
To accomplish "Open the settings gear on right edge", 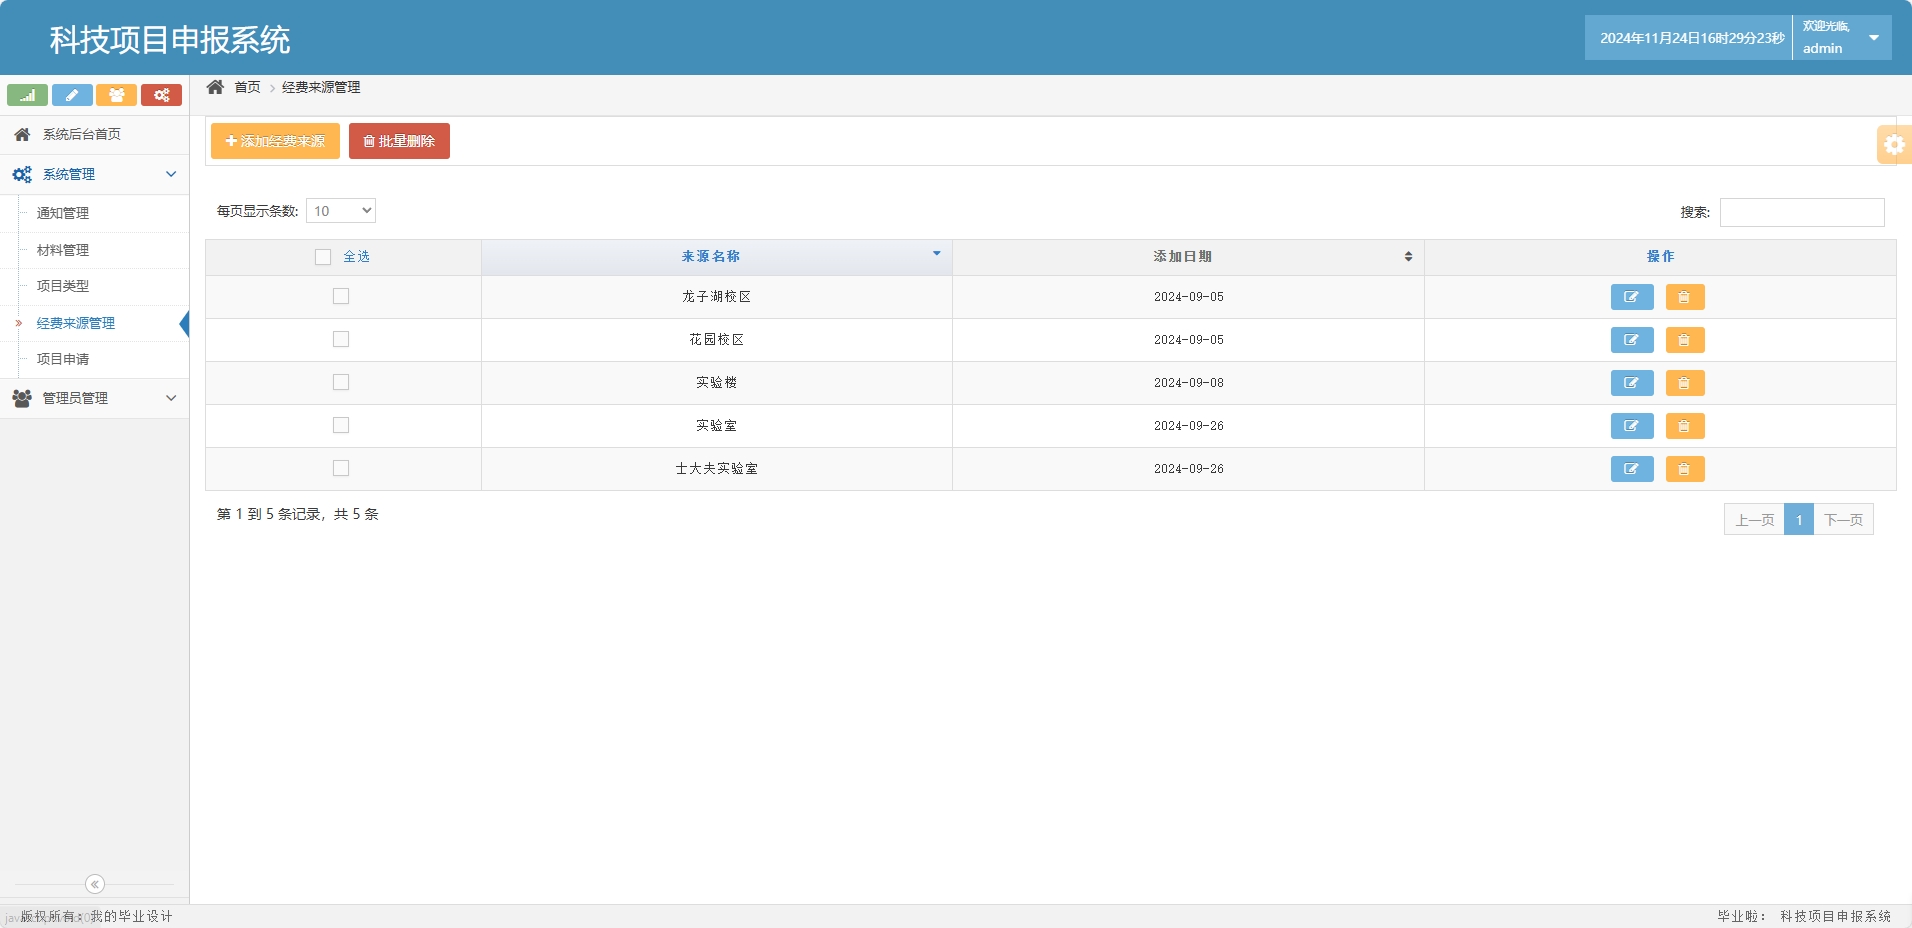I will pos(1894,145).
